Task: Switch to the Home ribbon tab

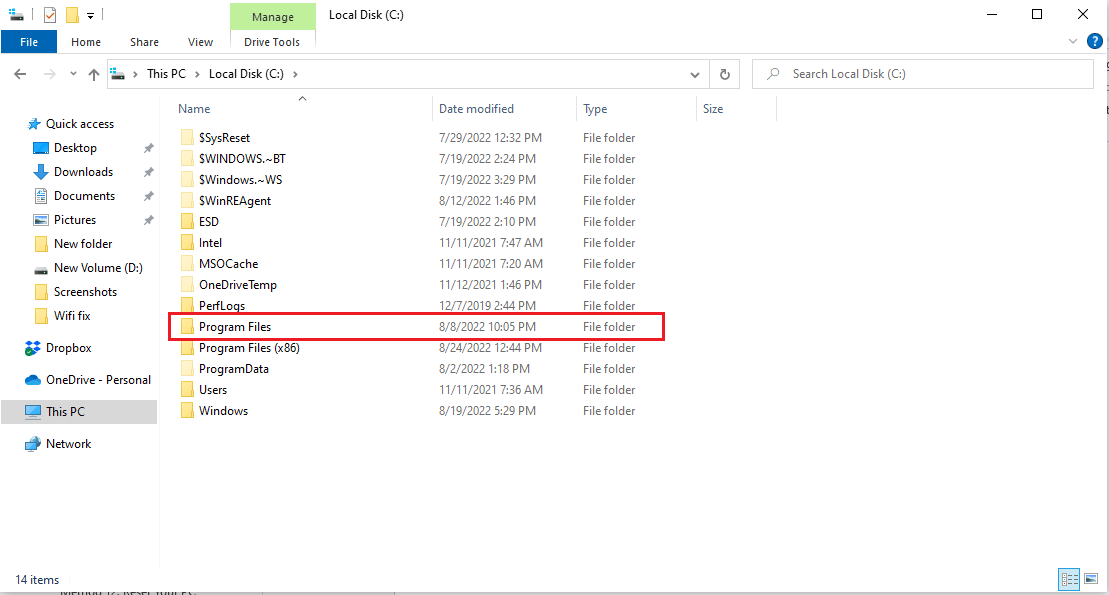Action: tap(86, 42)
